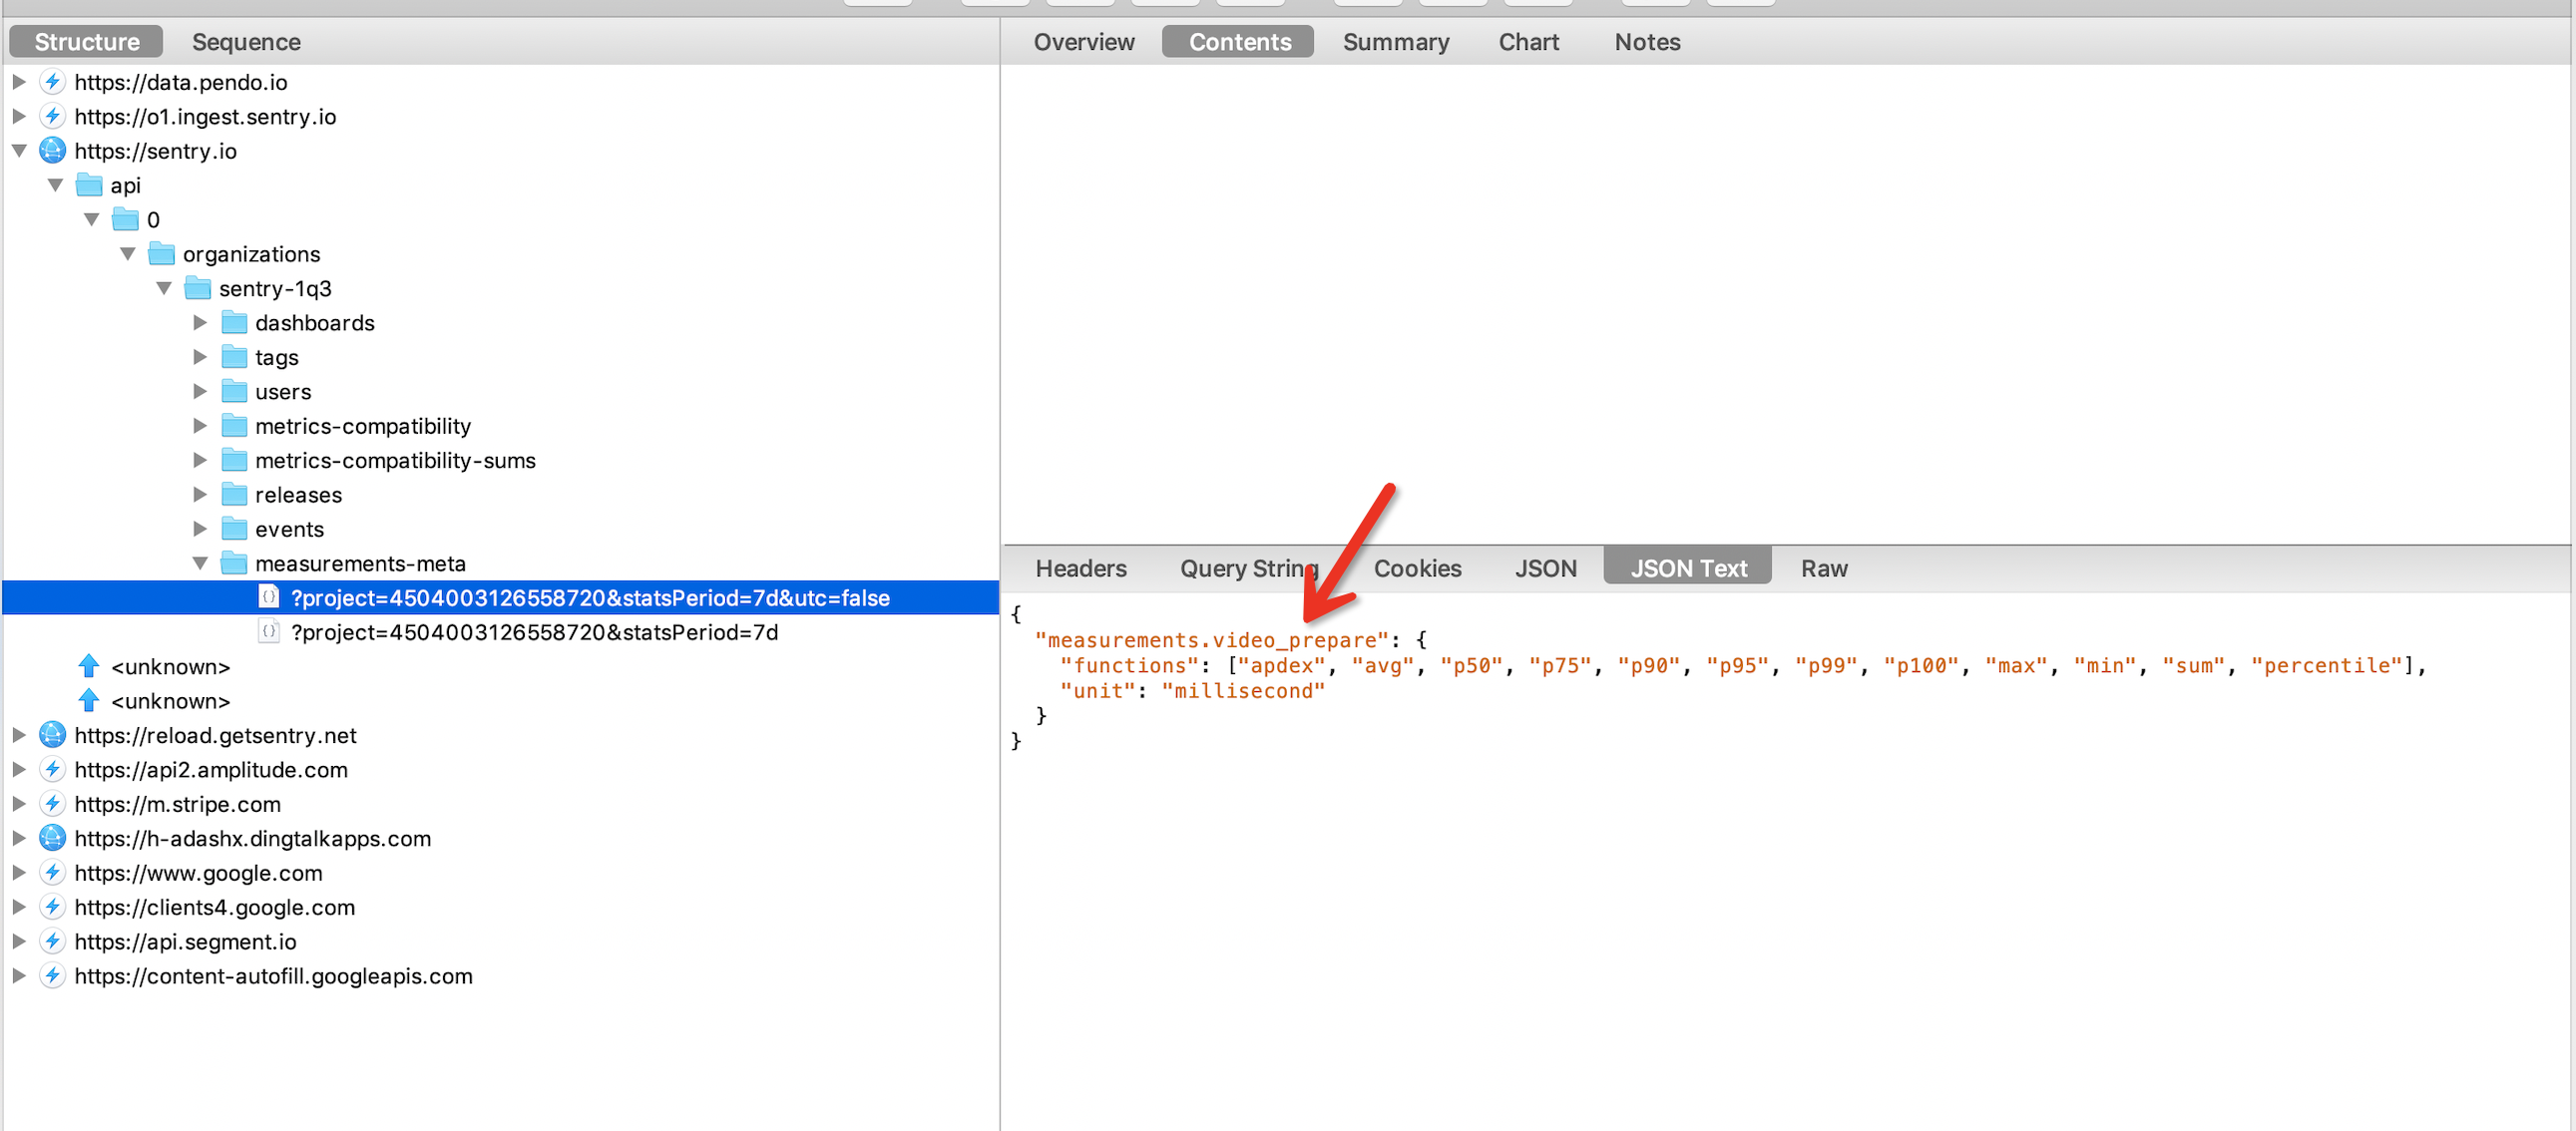Select the request ending with statsPeriod=7d
Viewport: 2576px width, 1131px height.
pyautogui.click(x=535, y=631)
